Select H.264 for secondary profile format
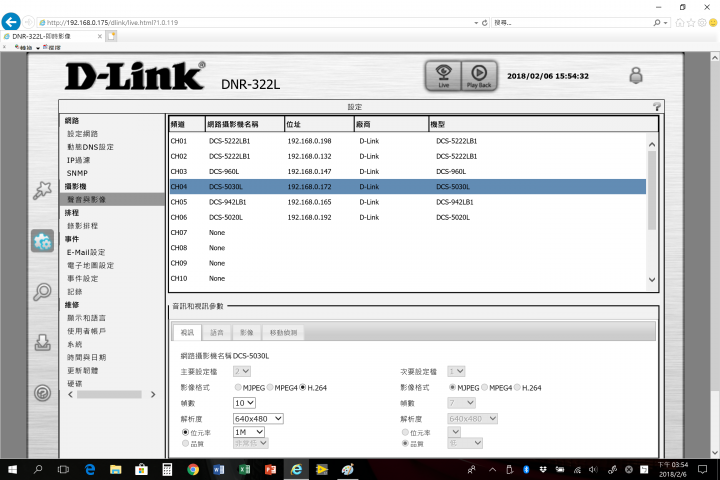720x480 pixels. (517, 387)
